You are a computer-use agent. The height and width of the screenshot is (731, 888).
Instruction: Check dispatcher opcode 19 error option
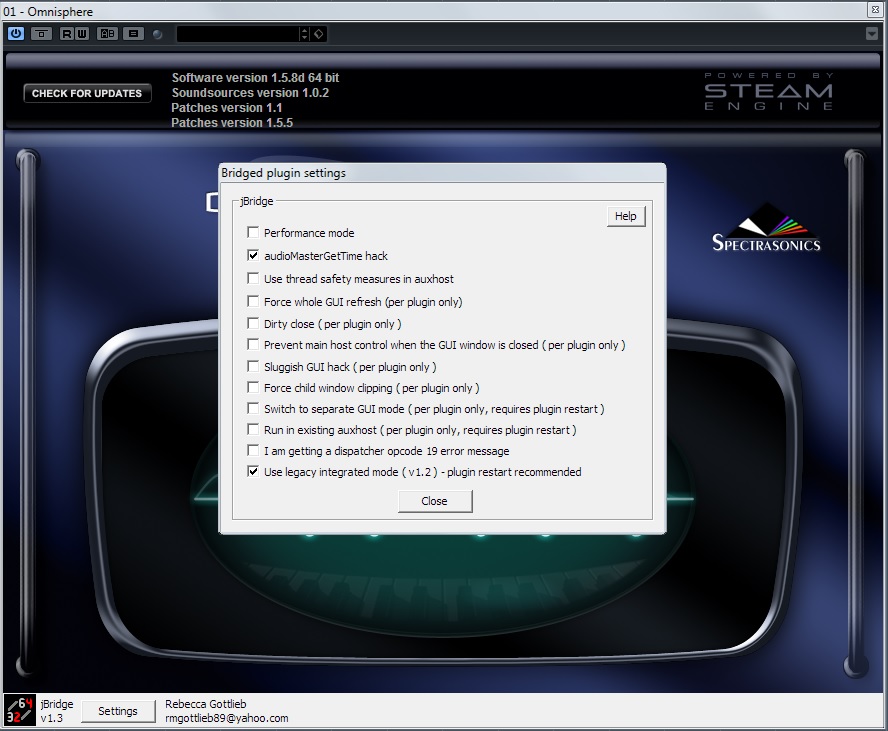point(253,450)
